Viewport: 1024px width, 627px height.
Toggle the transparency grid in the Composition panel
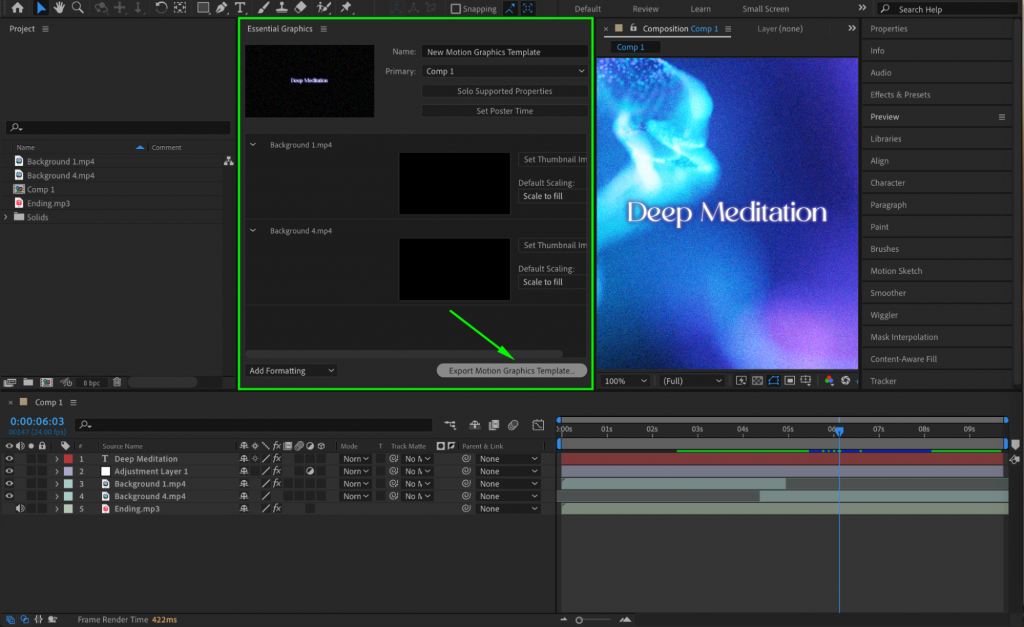coord(758,380)
